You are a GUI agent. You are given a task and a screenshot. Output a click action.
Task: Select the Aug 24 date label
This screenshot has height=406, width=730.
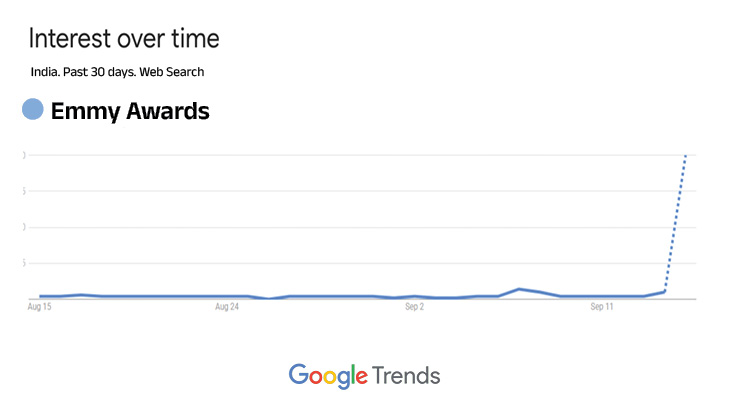point(227,307)
